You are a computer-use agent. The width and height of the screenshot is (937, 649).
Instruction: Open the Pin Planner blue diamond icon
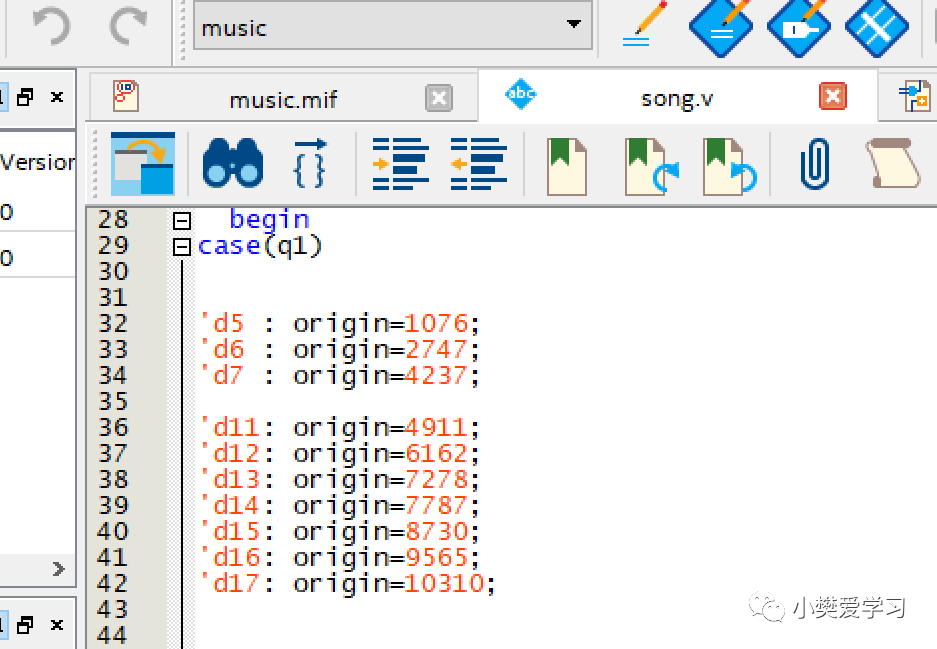pos(798,26)
